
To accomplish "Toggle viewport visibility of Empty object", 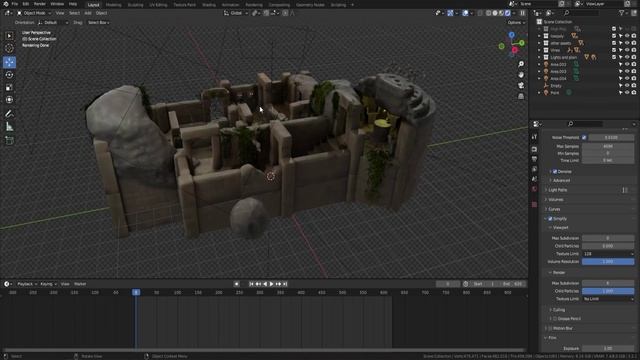I will [x=627, y=86].
